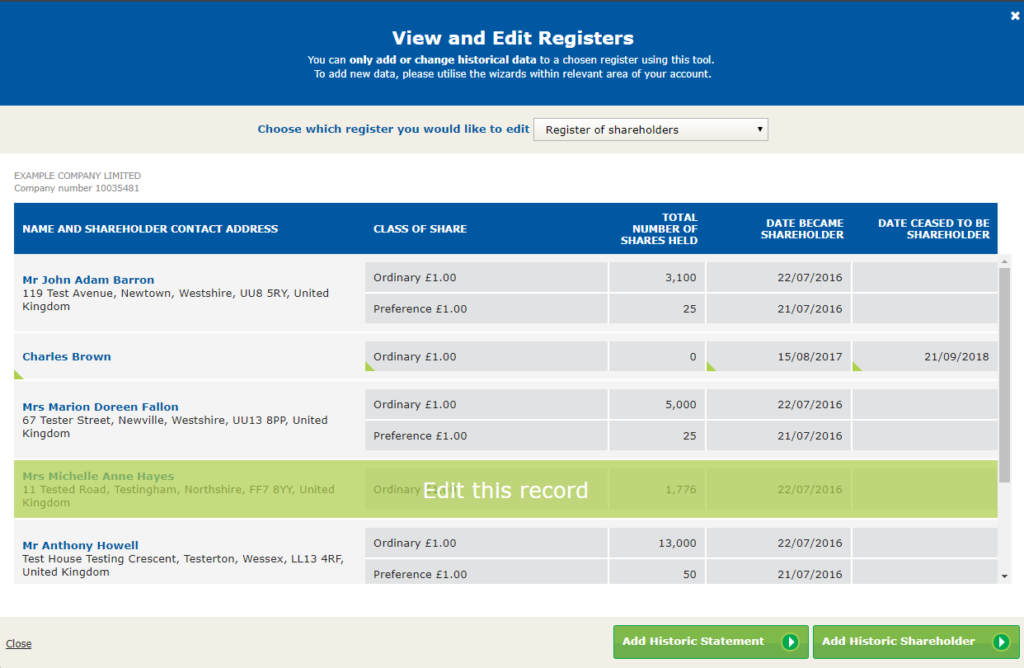The width and height of the screenshot is (1024, 668).
Task: Click the Add Historic Shareholder arrow icon
Action: [1000, 642]
